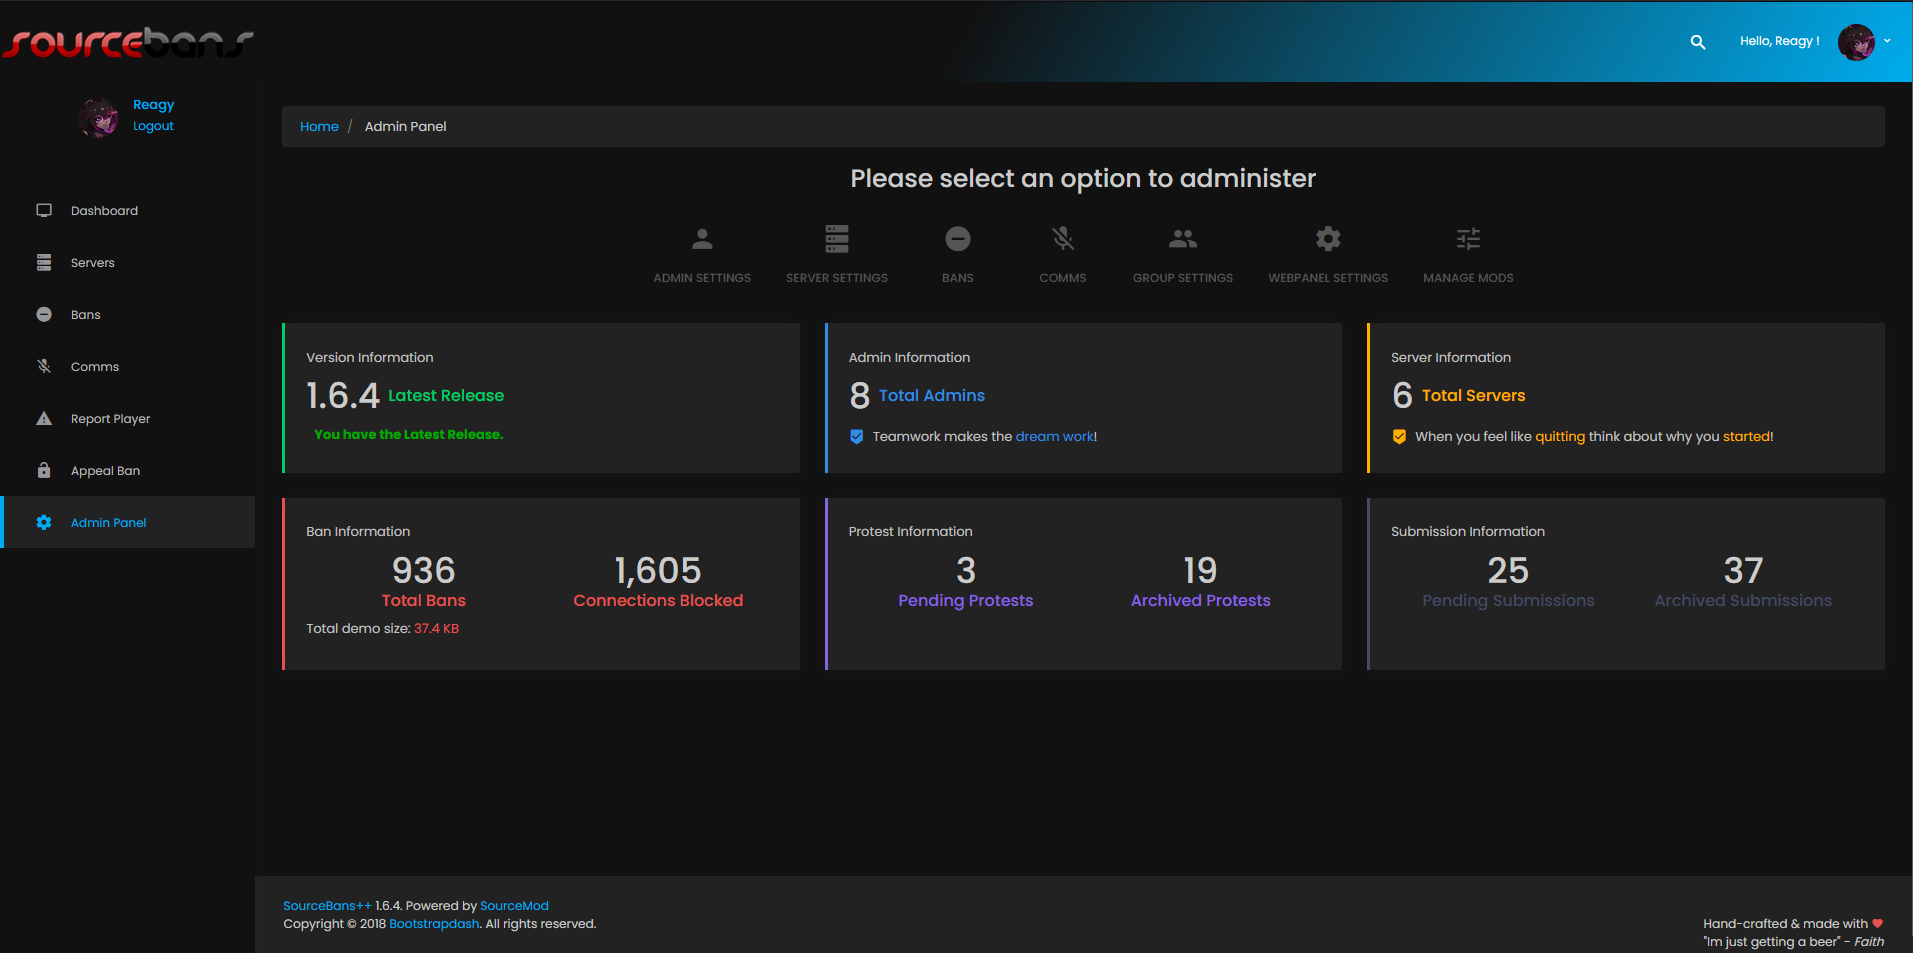
Task: Expand the user menu dropdown arrow
Action: (1887, 41)
